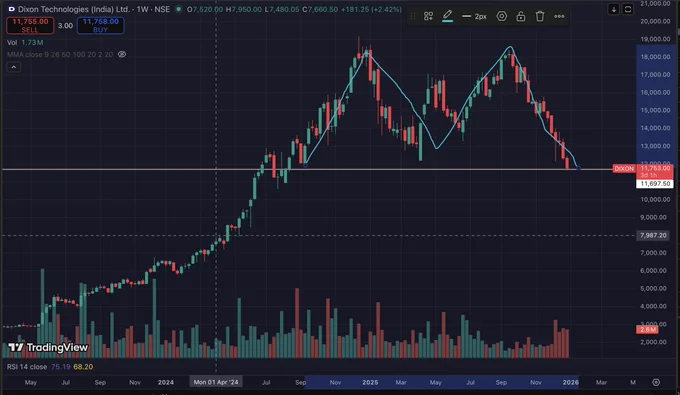Click the +181.25 (+2.42%) change value
The width and height of the screenshot is (680, 395).
[371, 9]
